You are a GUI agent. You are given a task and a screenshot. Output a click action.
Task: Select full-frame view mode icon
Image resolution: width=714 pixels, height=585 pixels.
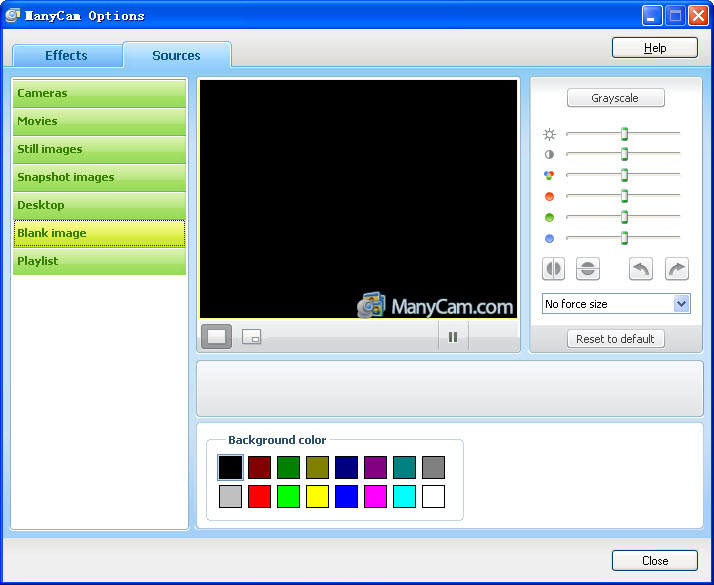coord(216,336)
